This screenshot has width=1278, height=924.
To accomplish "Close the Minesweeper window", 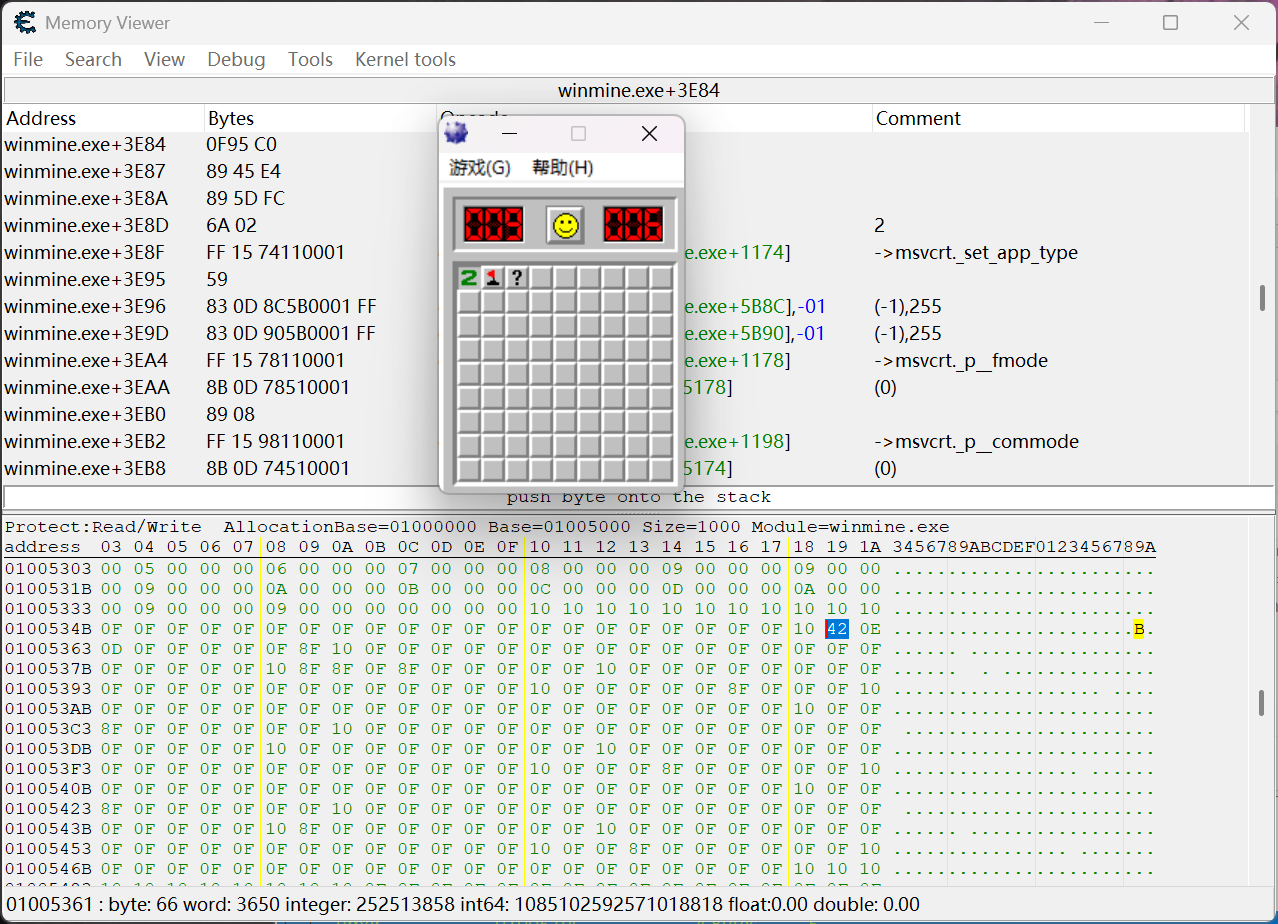I will click(649, 134).
